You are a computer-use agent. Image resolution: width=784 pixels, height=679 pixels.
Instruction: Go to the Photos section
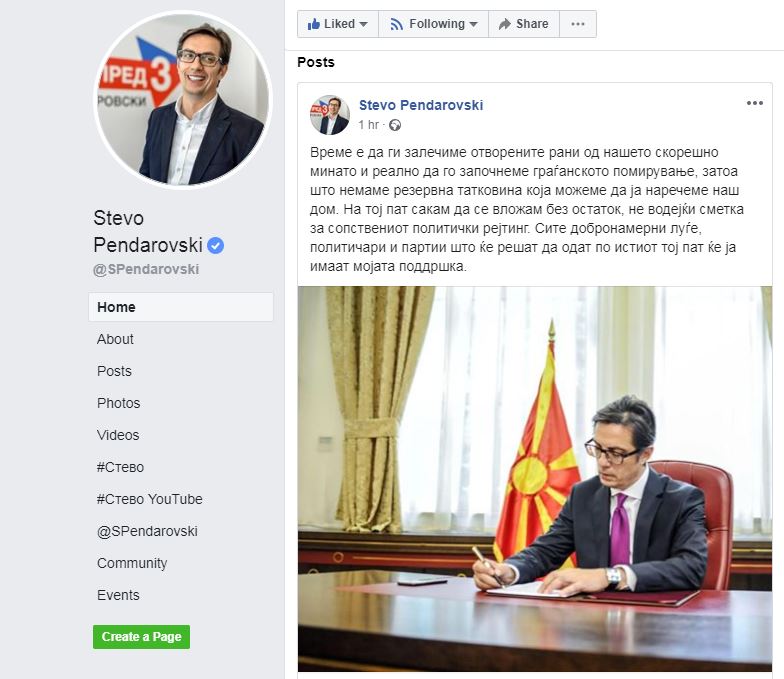point(118,403)
